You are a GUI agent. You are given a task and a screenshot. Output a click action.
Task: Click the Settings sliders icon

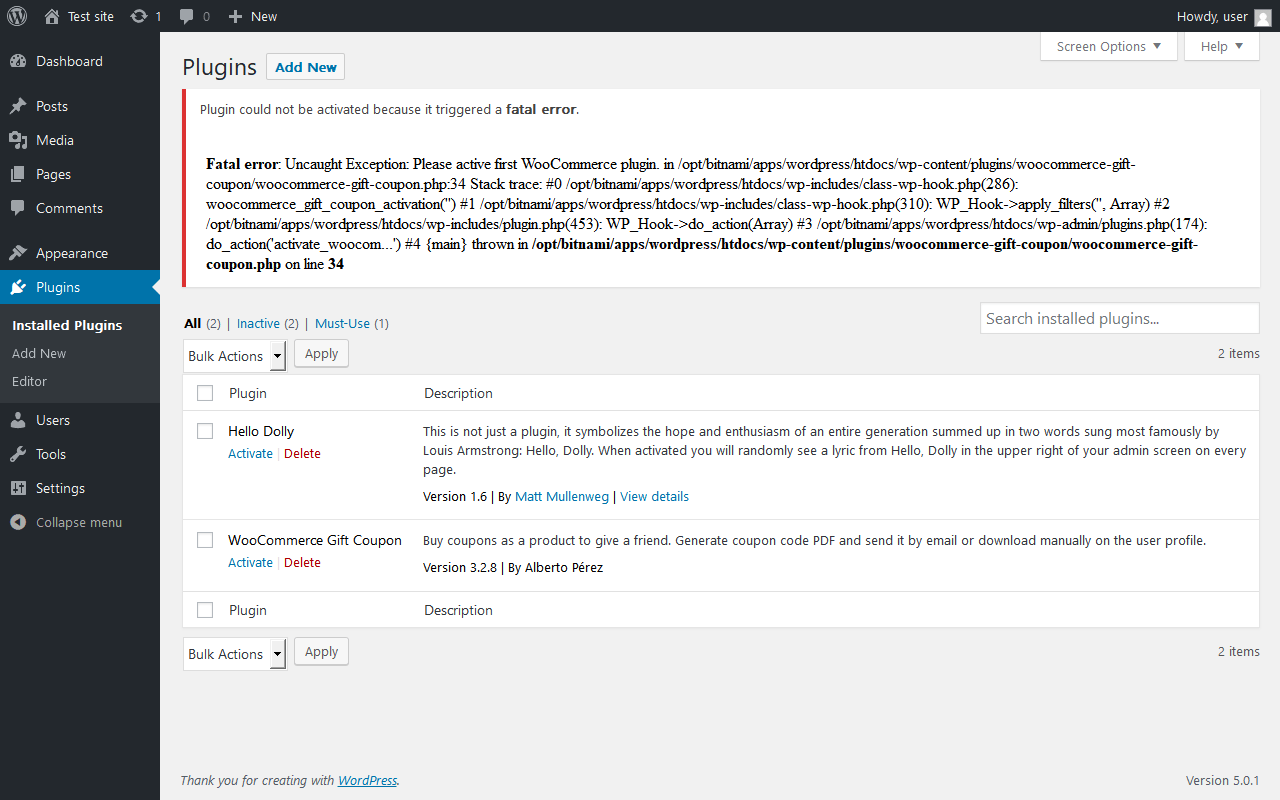[x=18, y=488]
